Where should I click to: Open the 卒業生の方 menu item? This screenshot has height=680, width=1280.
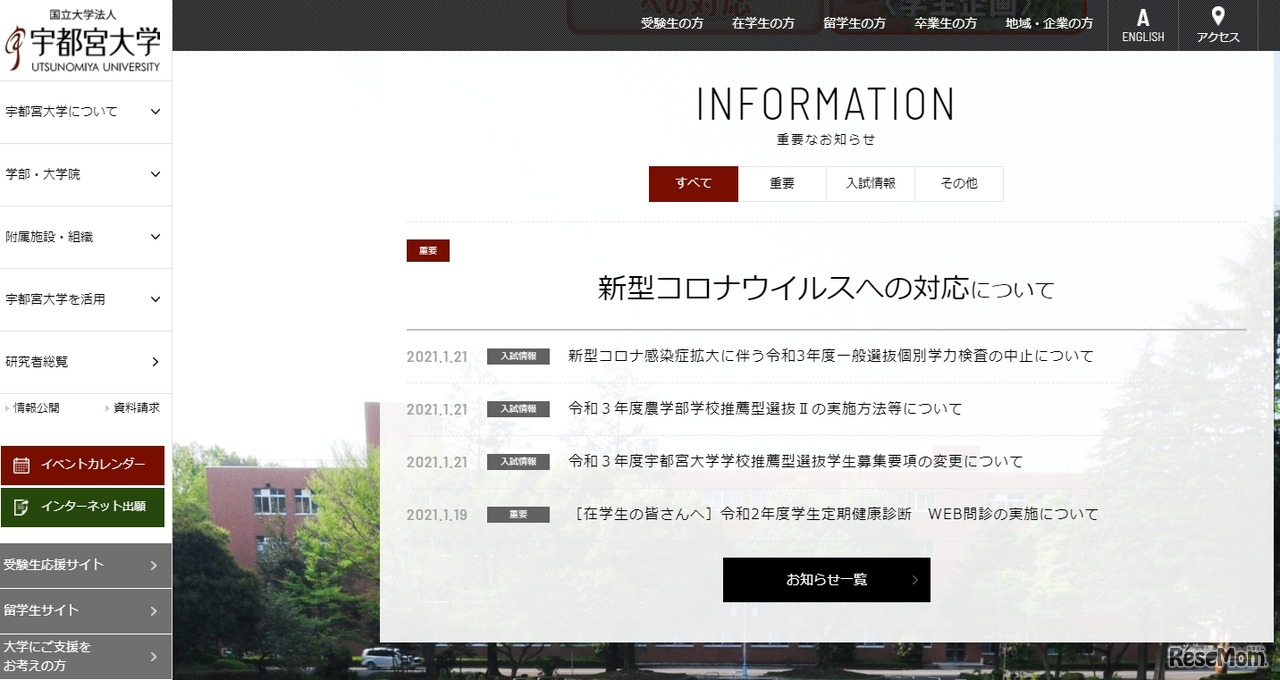coord(945,23)
